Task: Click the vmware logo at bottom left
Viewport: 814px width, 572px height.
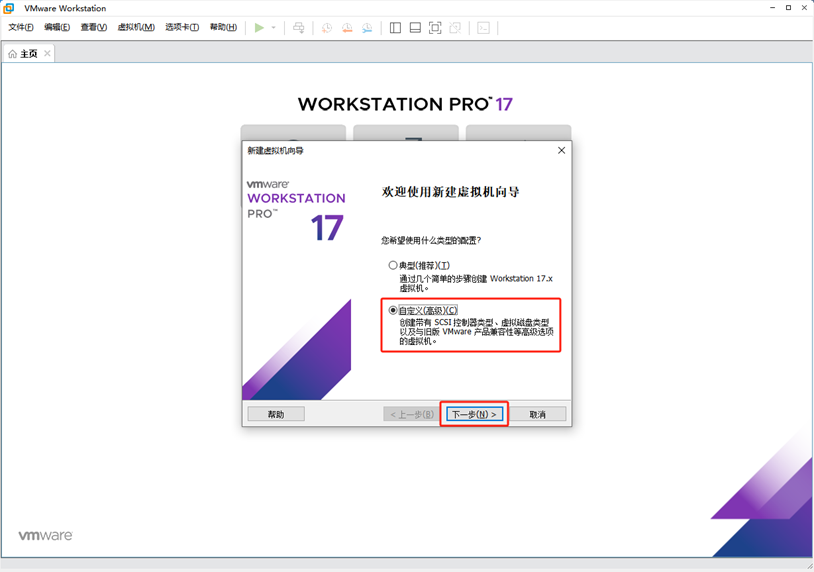Action: coord(46,535)
